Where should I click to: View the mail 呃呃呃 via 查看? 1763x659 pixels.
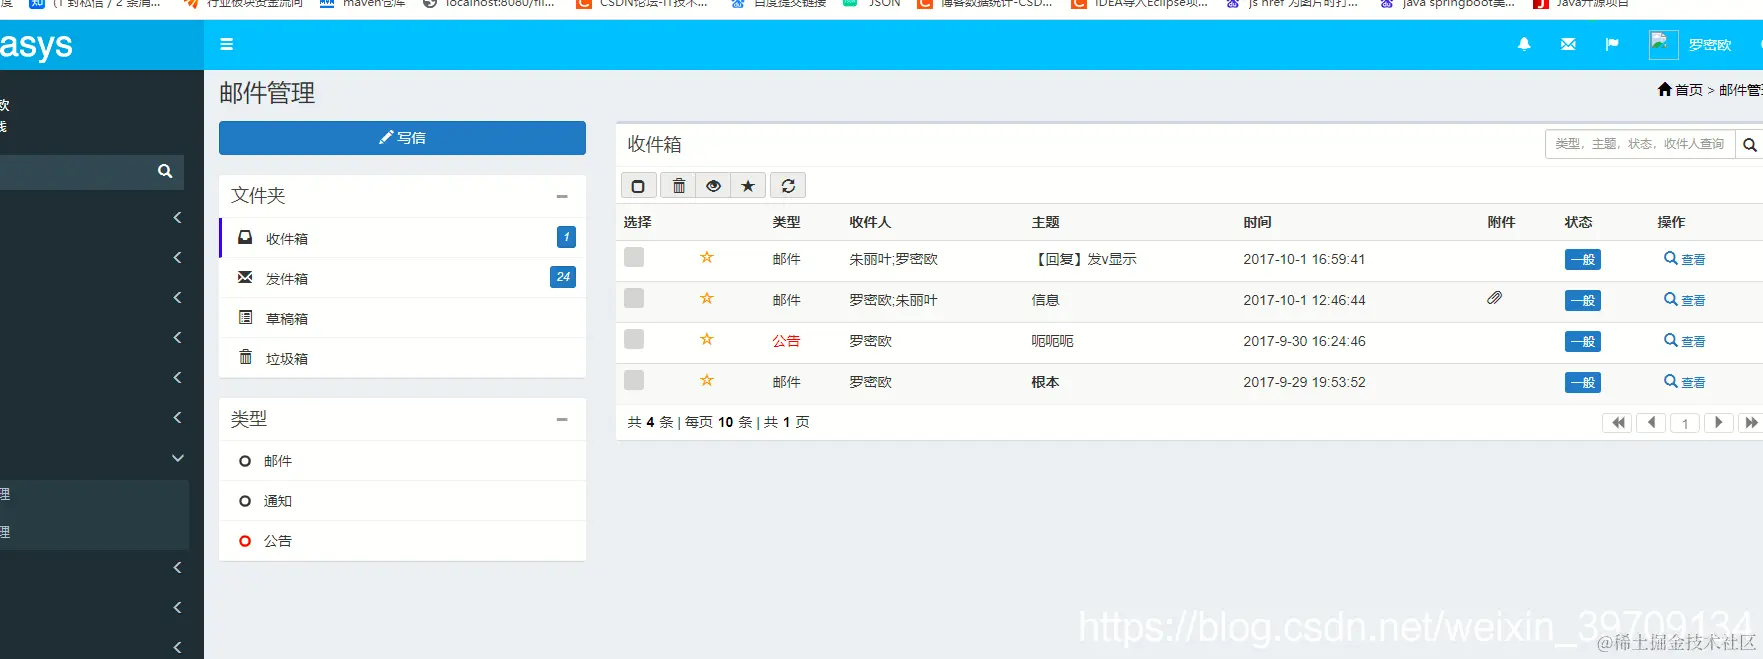click(x=1685, y=341)
